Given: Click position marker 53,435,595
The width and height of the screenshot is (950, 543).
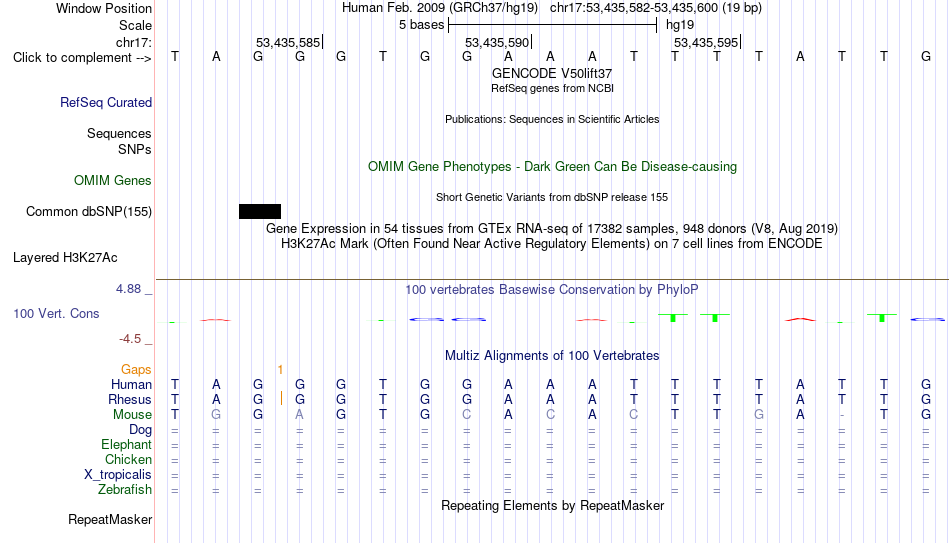Looking at the screenshot, I should [706, 42].
